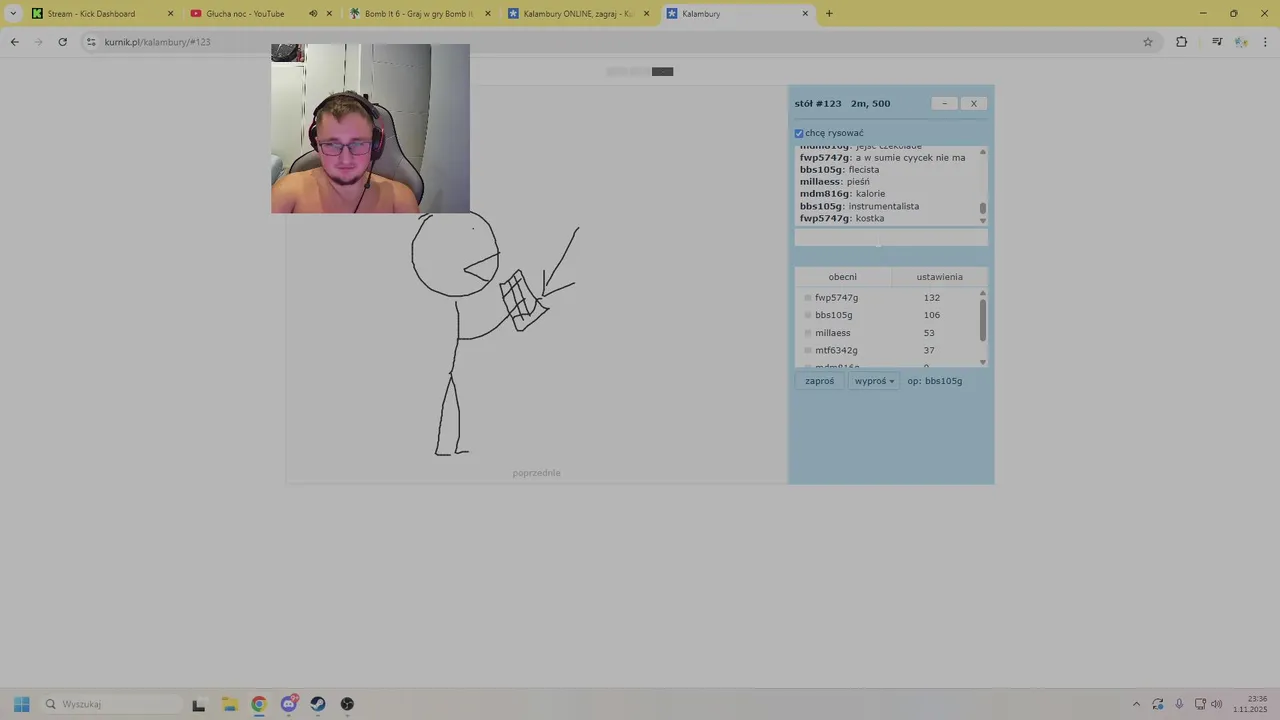Click the 'zaproś' button
Image resolution: width=1280 pixels, height=720 pixels.
[x=820, y=381]
